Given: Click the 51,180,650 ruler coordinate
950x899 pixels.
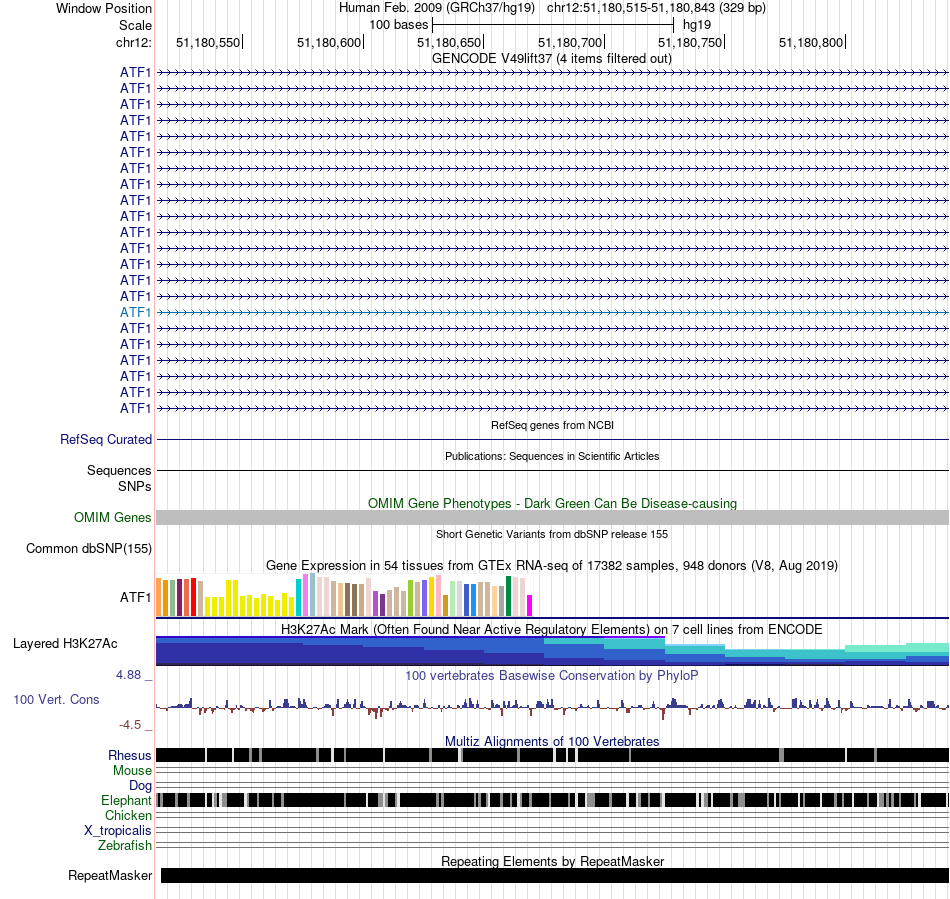Looking at the screenshot, I should [449, 42].
